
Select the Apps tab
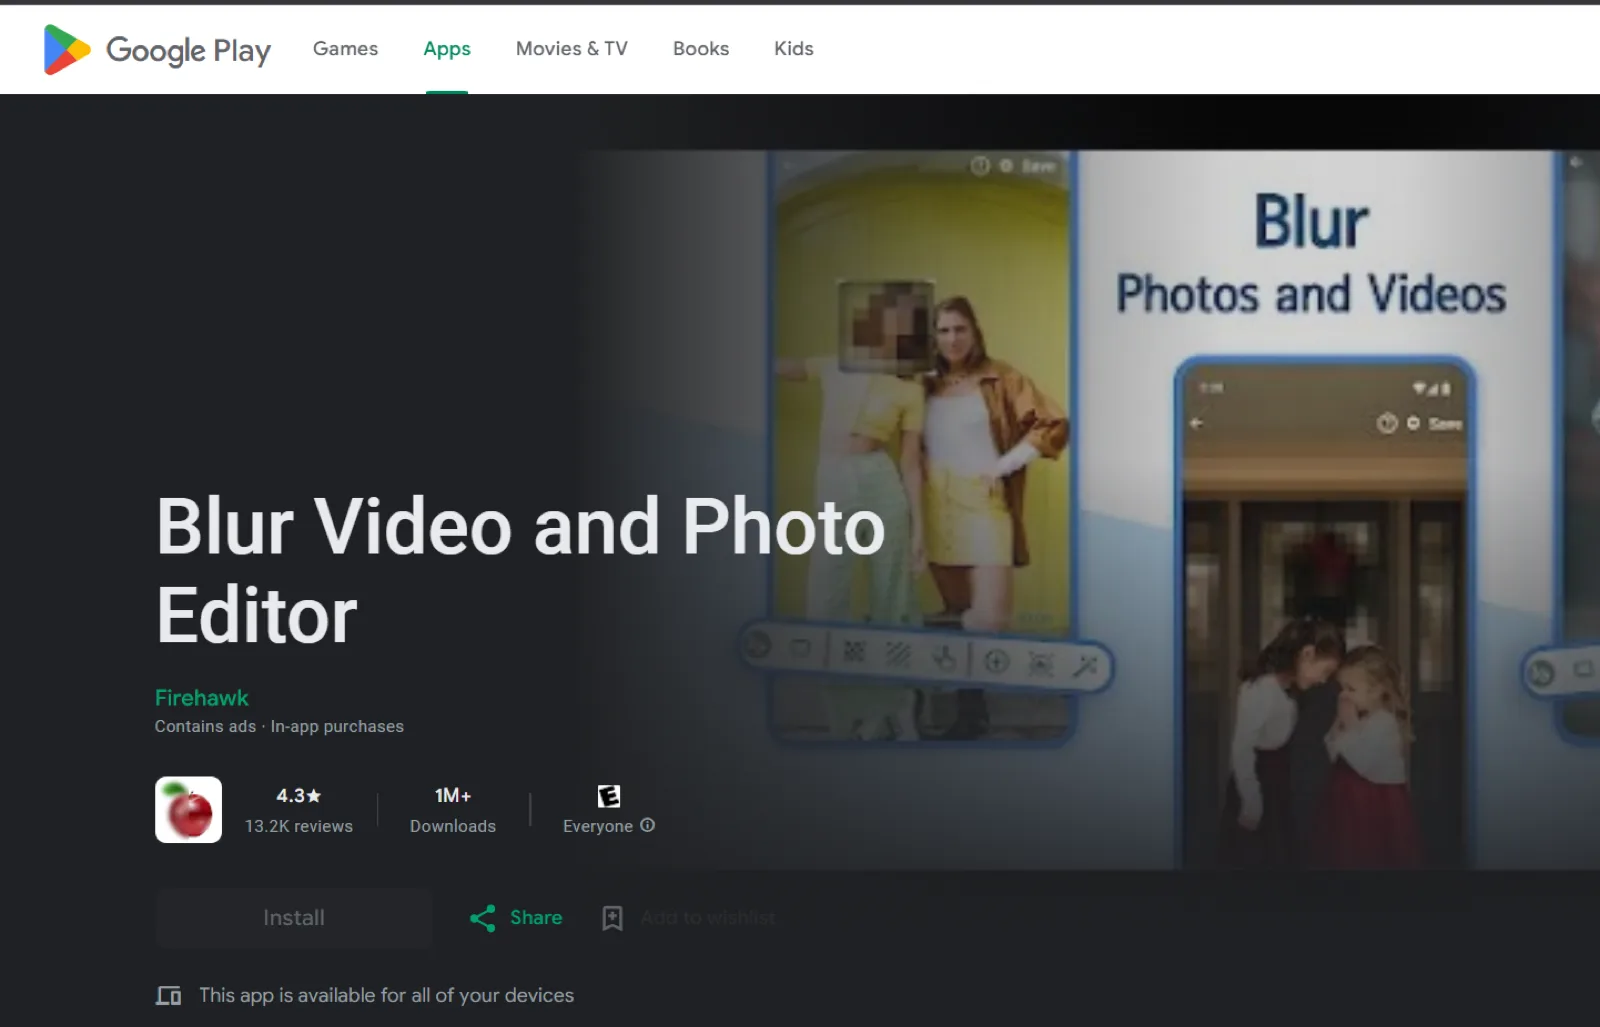point(446,48)
